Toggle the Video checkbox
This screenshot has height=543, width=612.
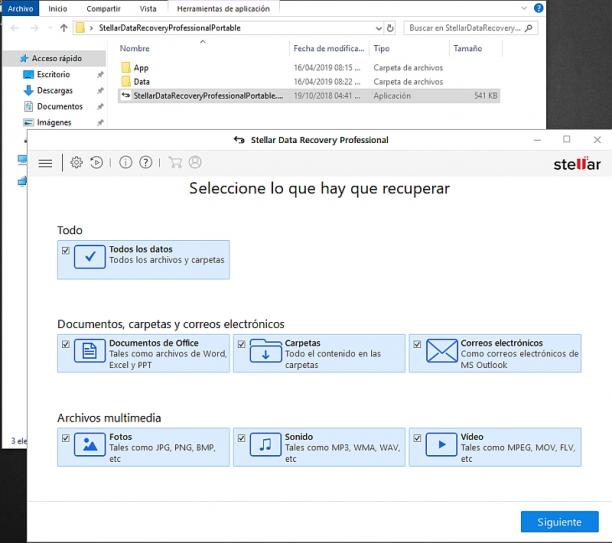[x=417, y=438]
